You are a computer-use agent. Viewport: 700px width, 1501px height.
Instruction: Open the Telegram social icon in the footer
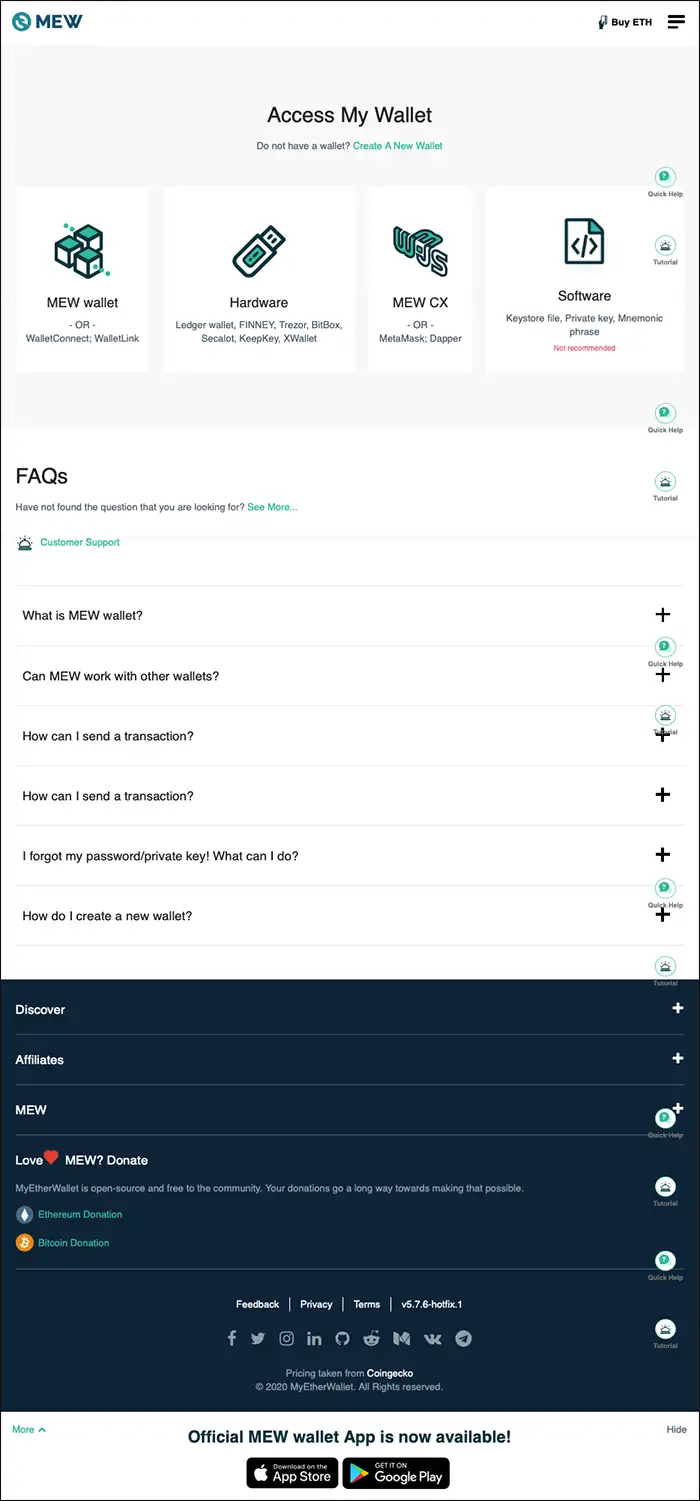pyautogui.click(x=463, y=1338)
